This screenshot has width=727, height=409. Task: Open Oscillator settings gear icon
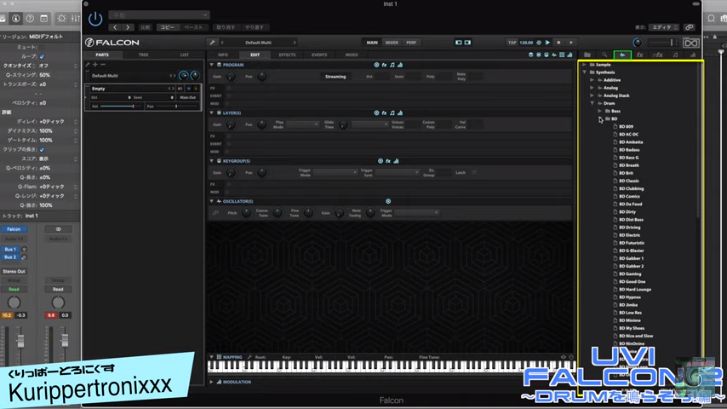(388, 201)
